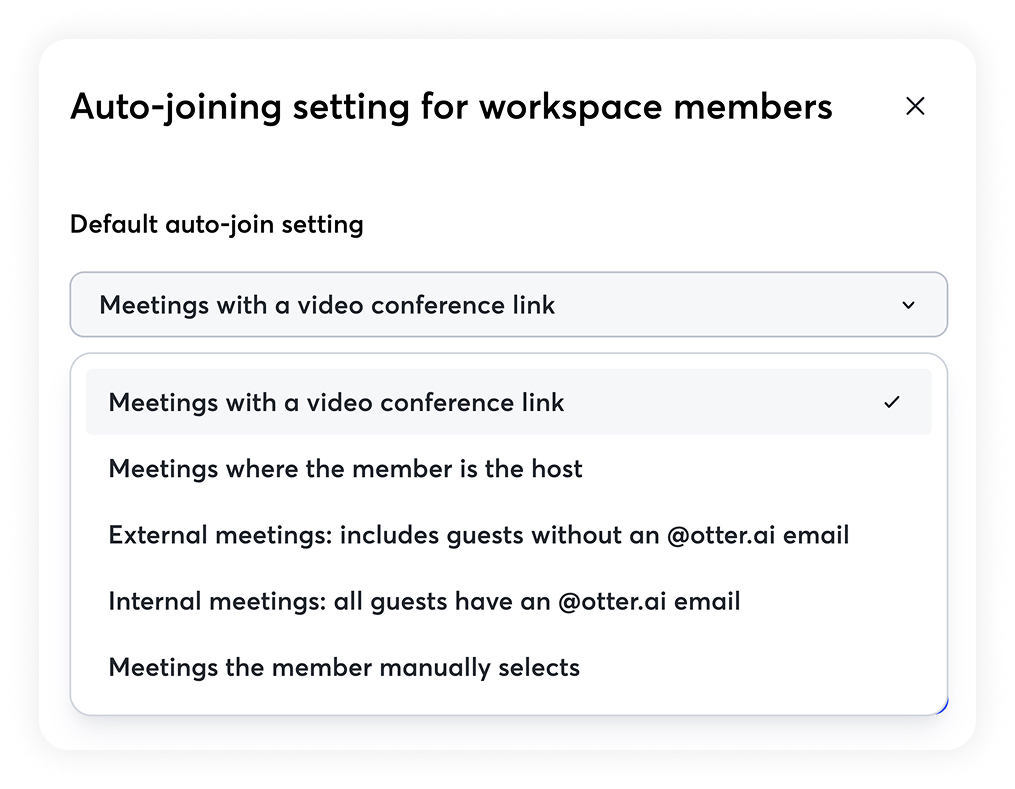Click the selected value text in the combo box
This screenshot has height=789, width=1015.
coord(327,305)
